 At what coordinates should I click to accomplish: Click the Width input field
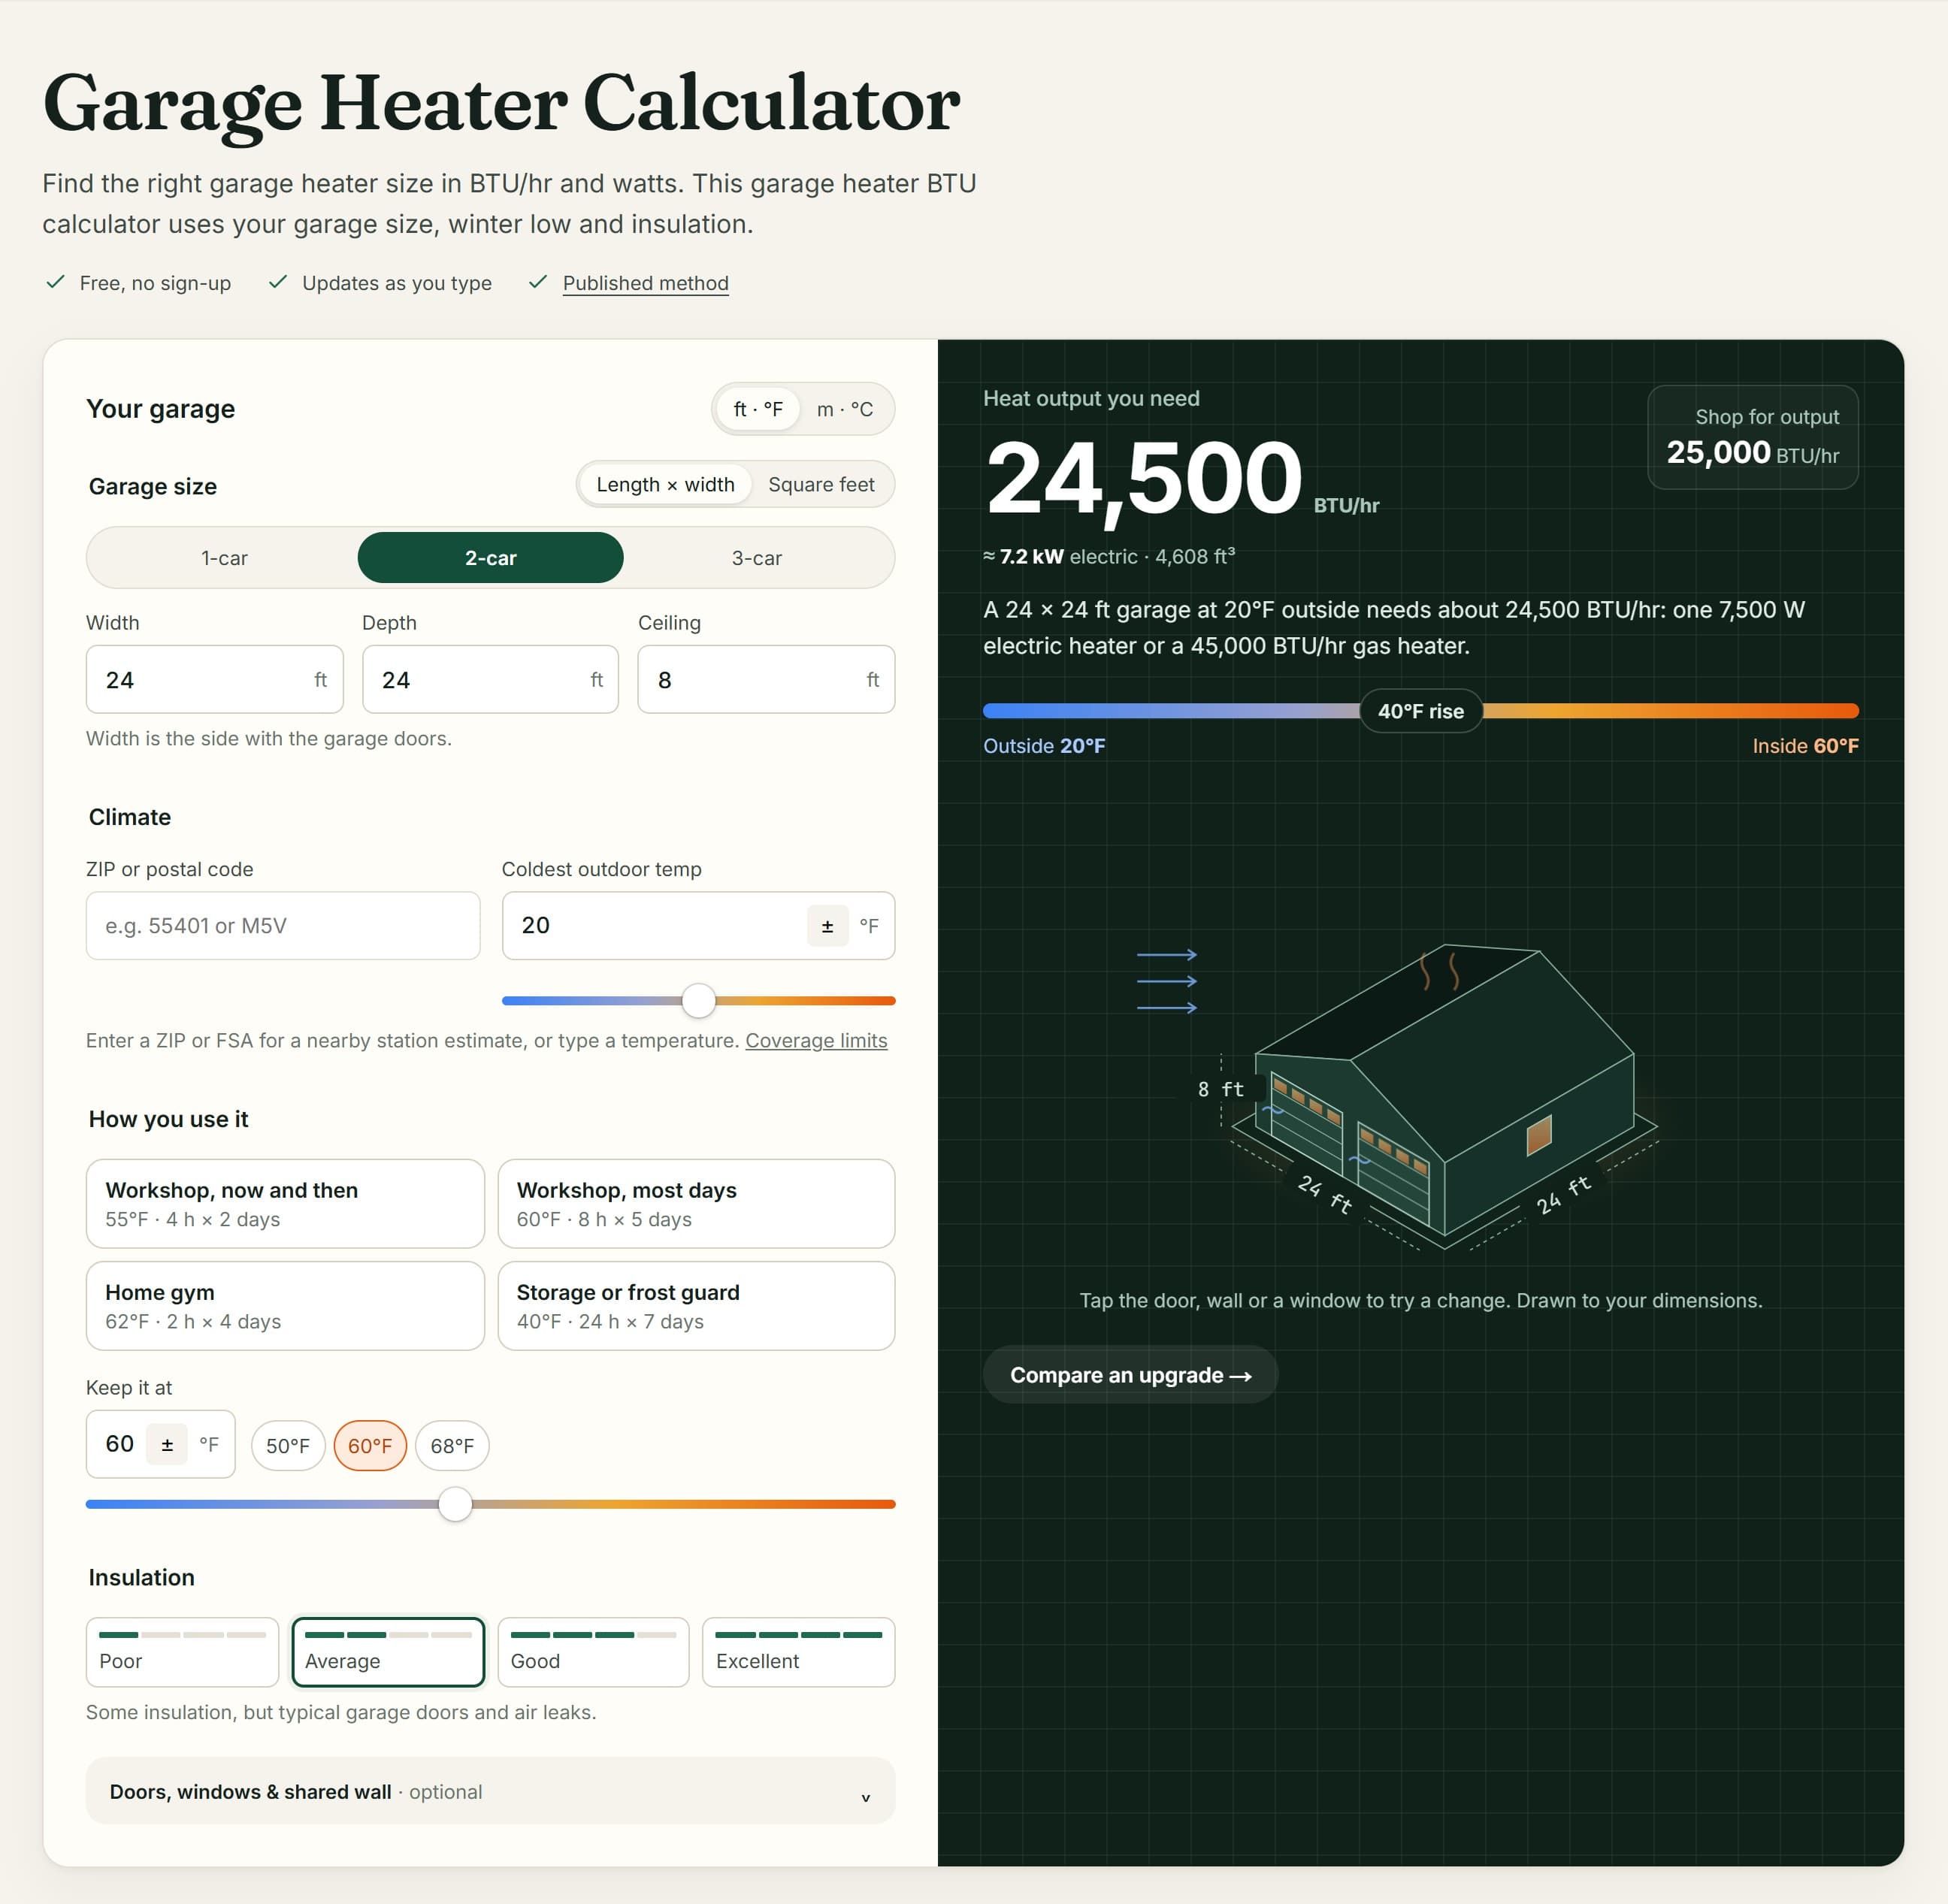(215, 679)
